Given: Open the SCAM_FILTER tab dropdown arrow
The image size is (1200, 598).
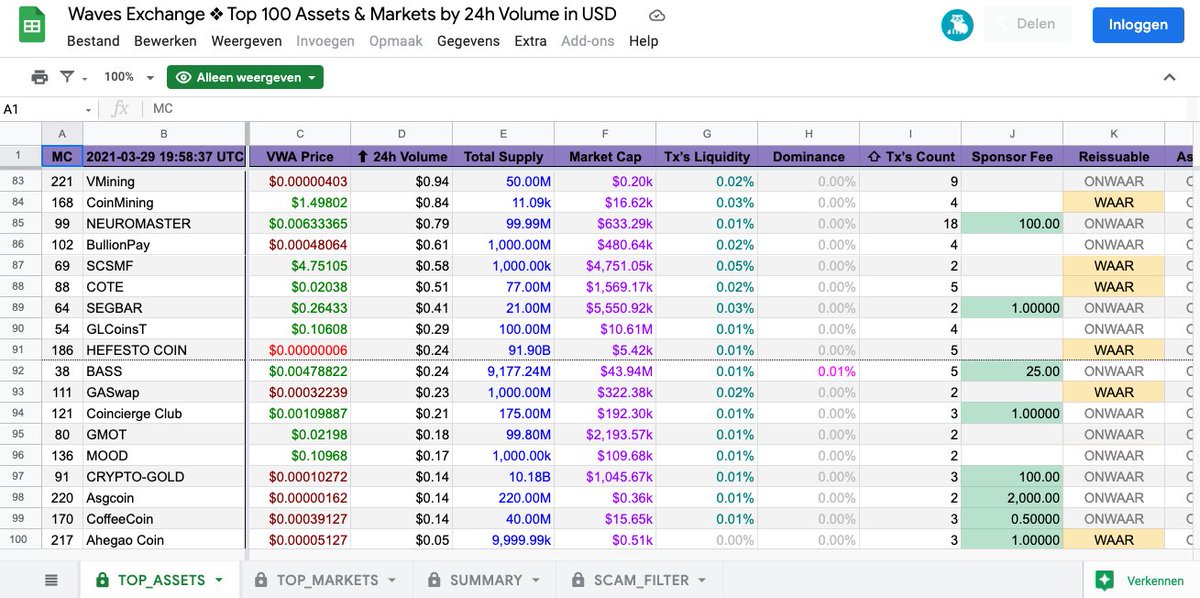Looking at the screenshot, I should click(702, 580).
